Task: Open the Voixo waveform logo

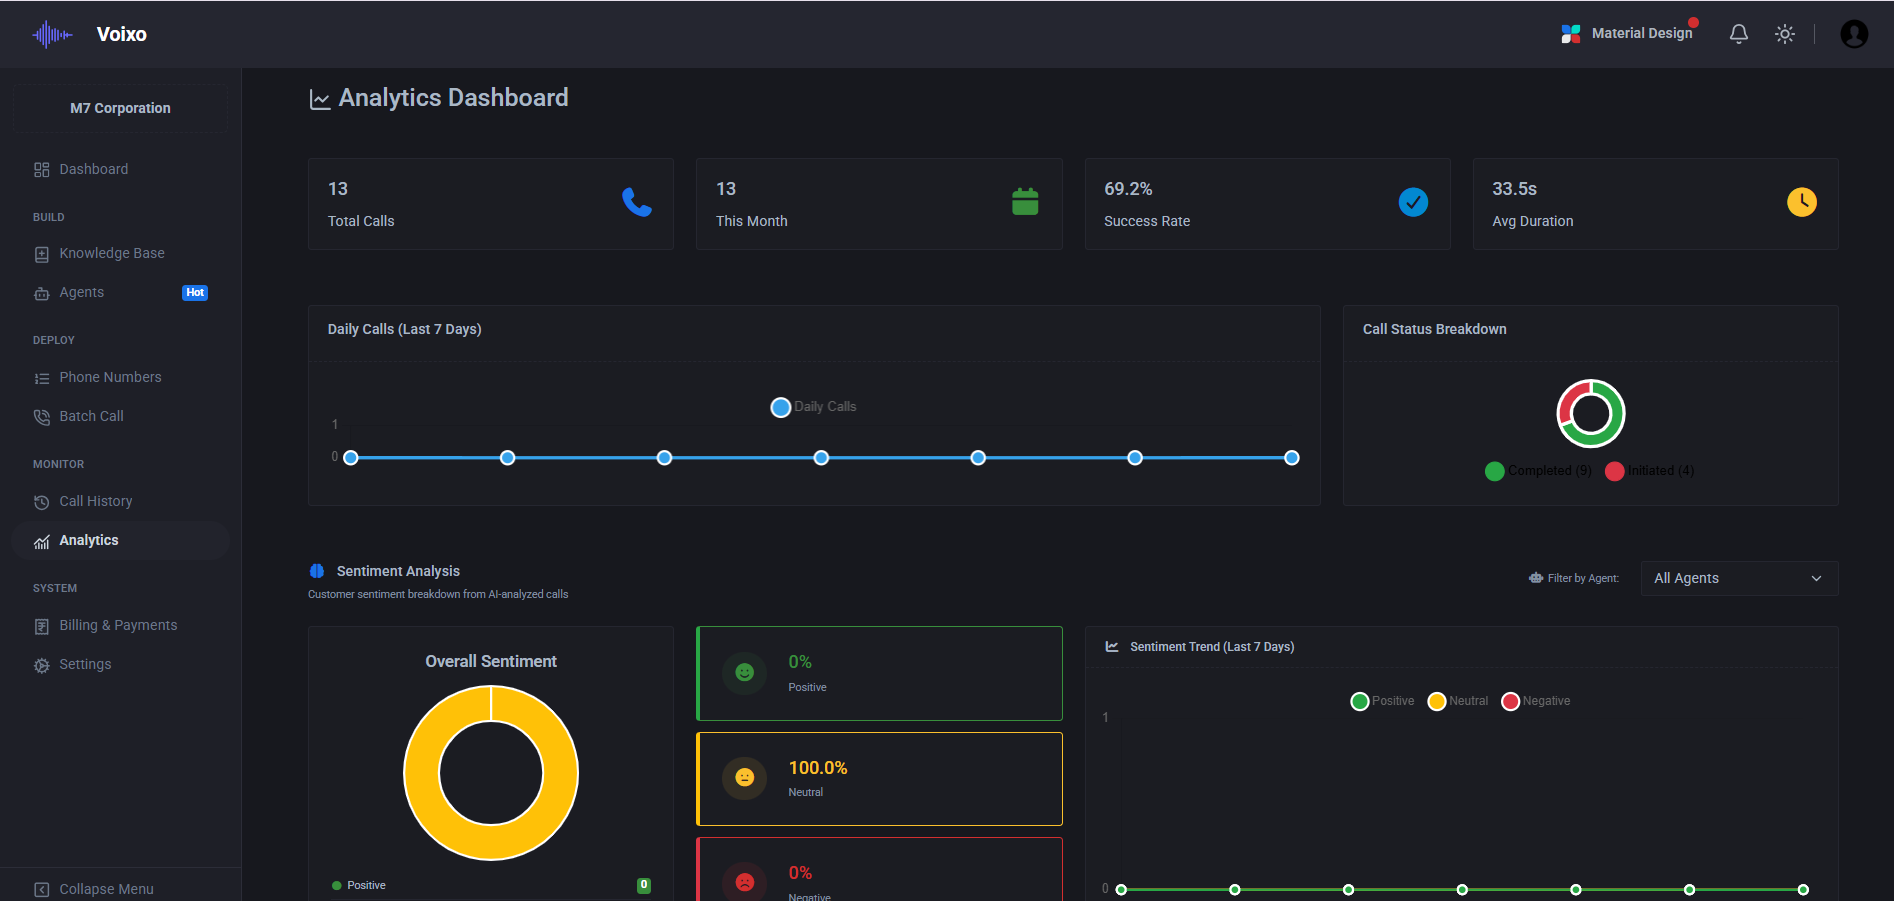Action: coord(52,33)
